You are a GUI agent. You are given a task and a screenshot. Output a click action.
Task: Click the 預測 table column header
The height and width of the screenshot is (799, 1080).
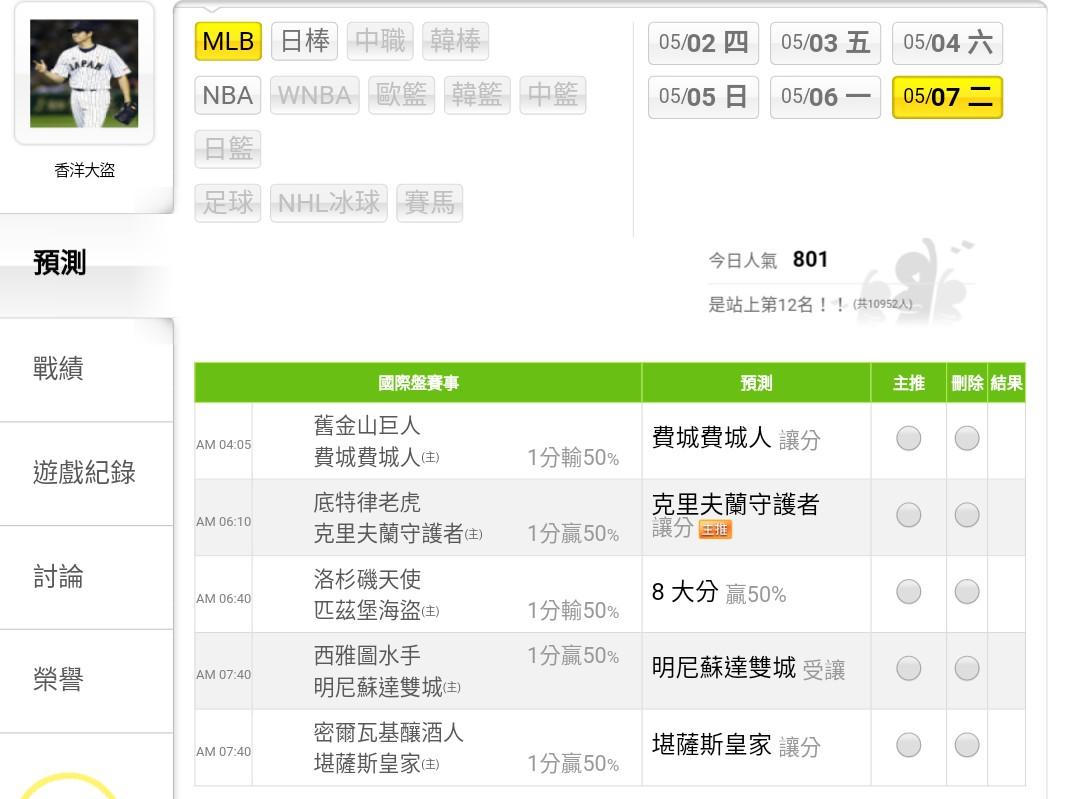(x=756, y=383)
